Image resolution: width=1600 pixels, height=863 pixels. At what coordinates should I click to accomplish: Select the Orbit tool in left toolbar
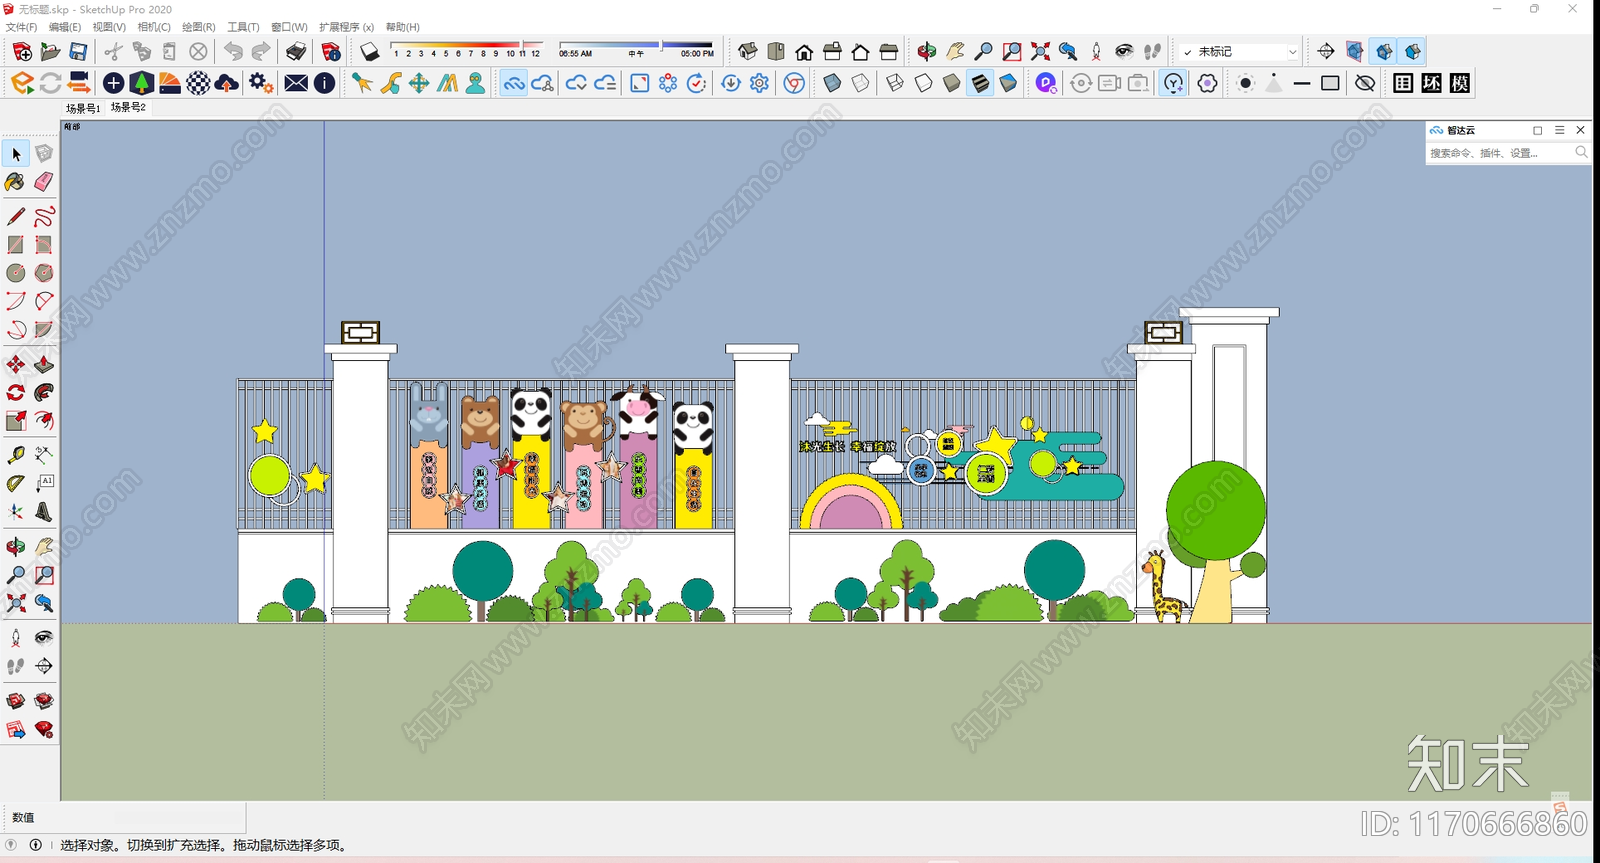tap(16, 547)
